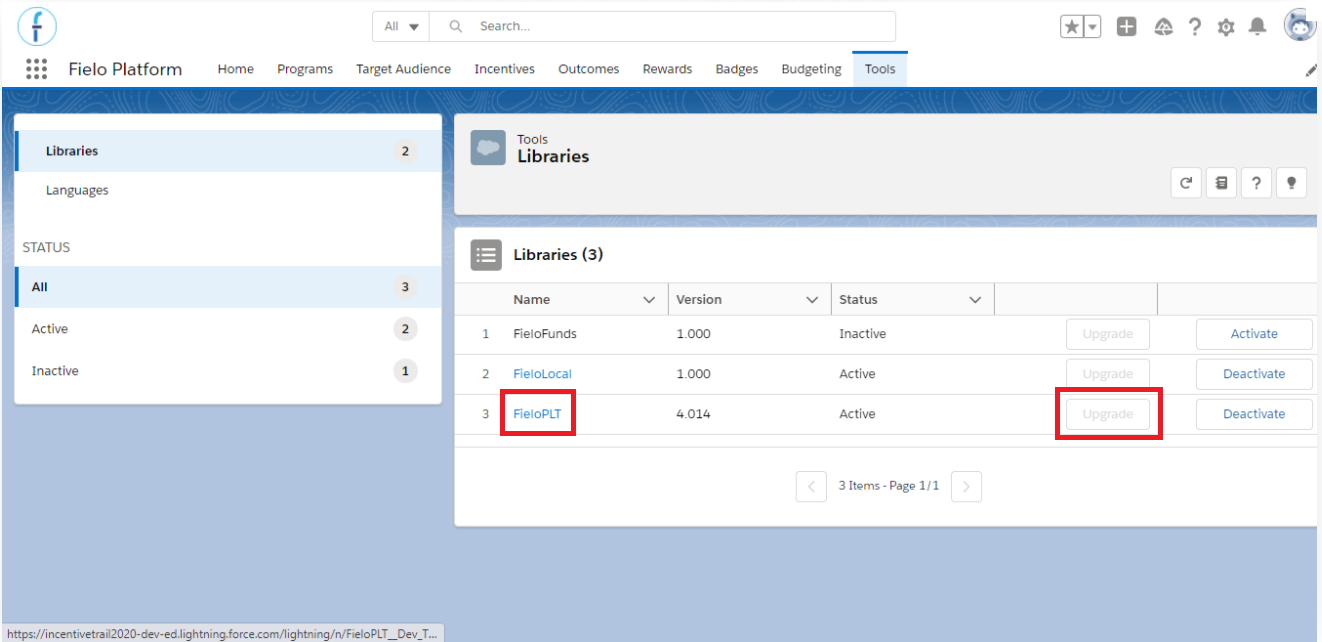The image size is (1322, 642).
Task: Open the Setup gear icon
Action: tap(1226, 27)
